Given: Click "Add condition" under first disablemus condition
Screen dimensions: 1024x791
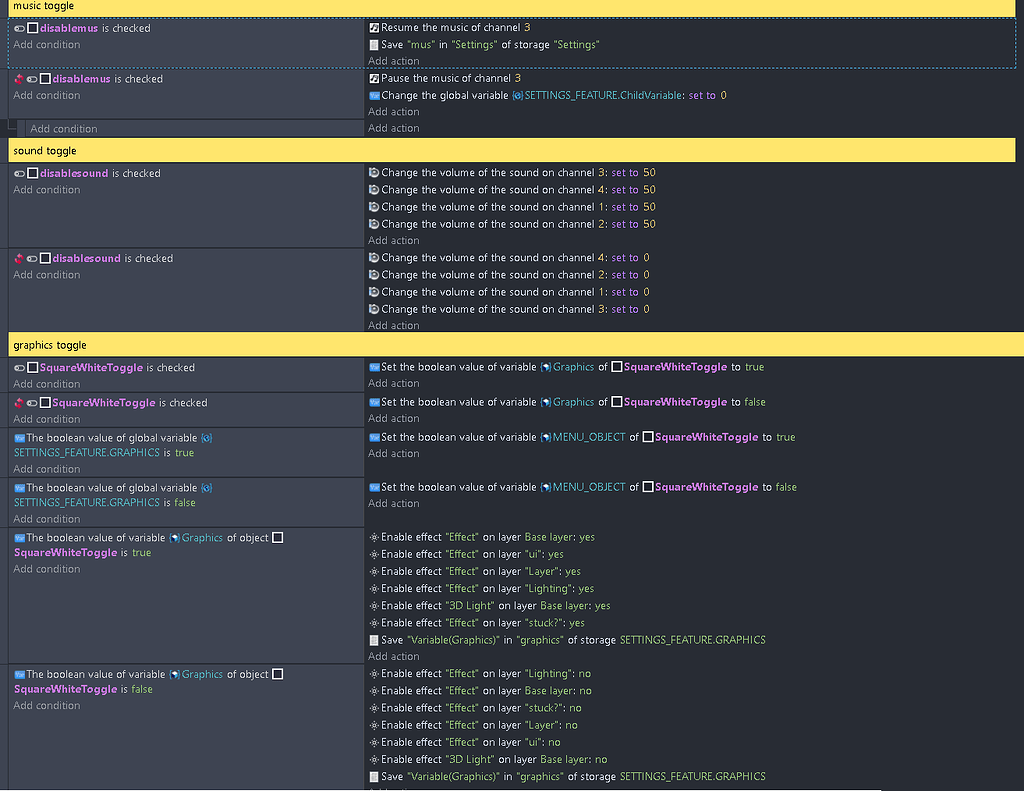Looking at the screenshot, I should coord(47,45).
